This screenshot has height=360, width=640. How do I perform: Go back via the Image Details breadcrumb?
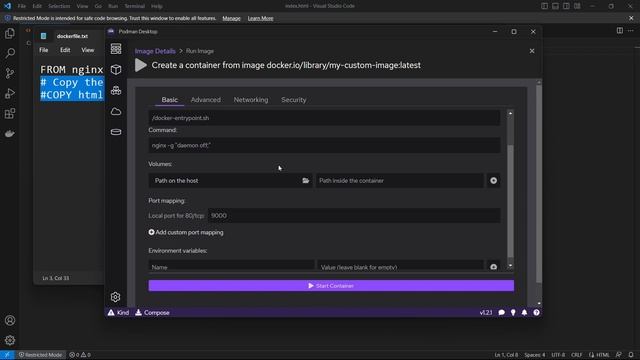[x=155, y=51]
